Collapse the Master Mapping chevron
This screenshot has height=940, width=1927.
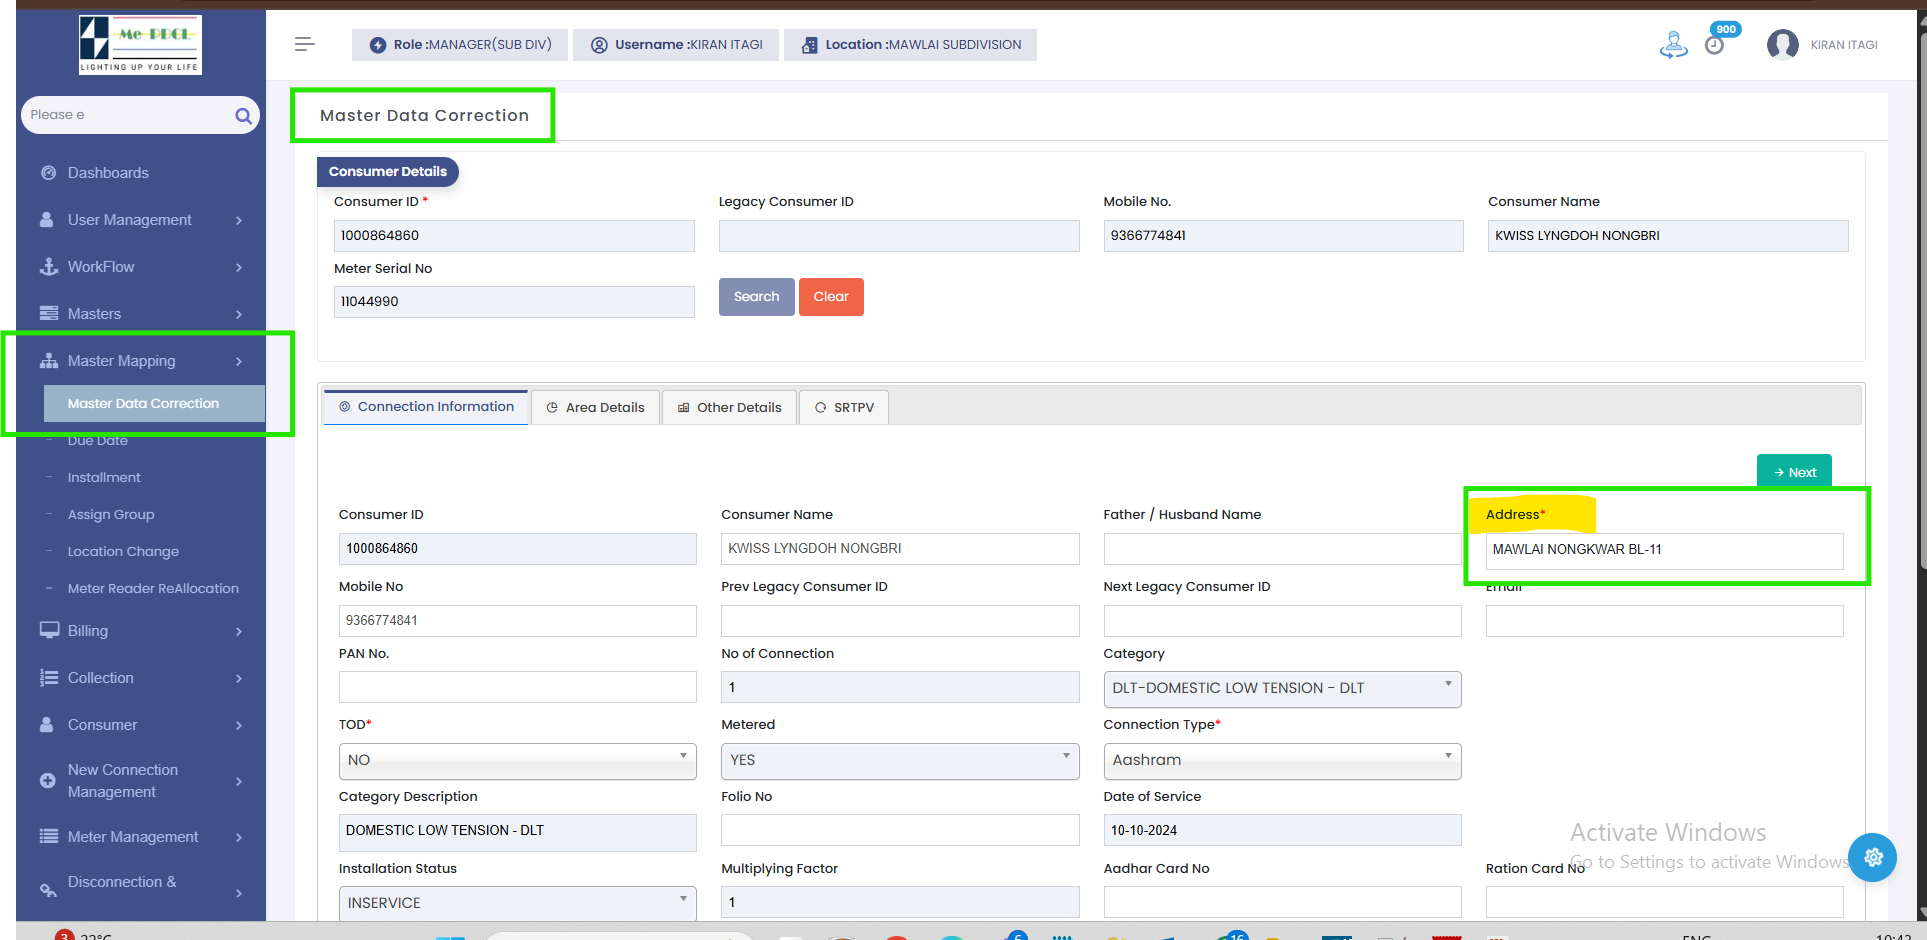click(x=239, y=361)
